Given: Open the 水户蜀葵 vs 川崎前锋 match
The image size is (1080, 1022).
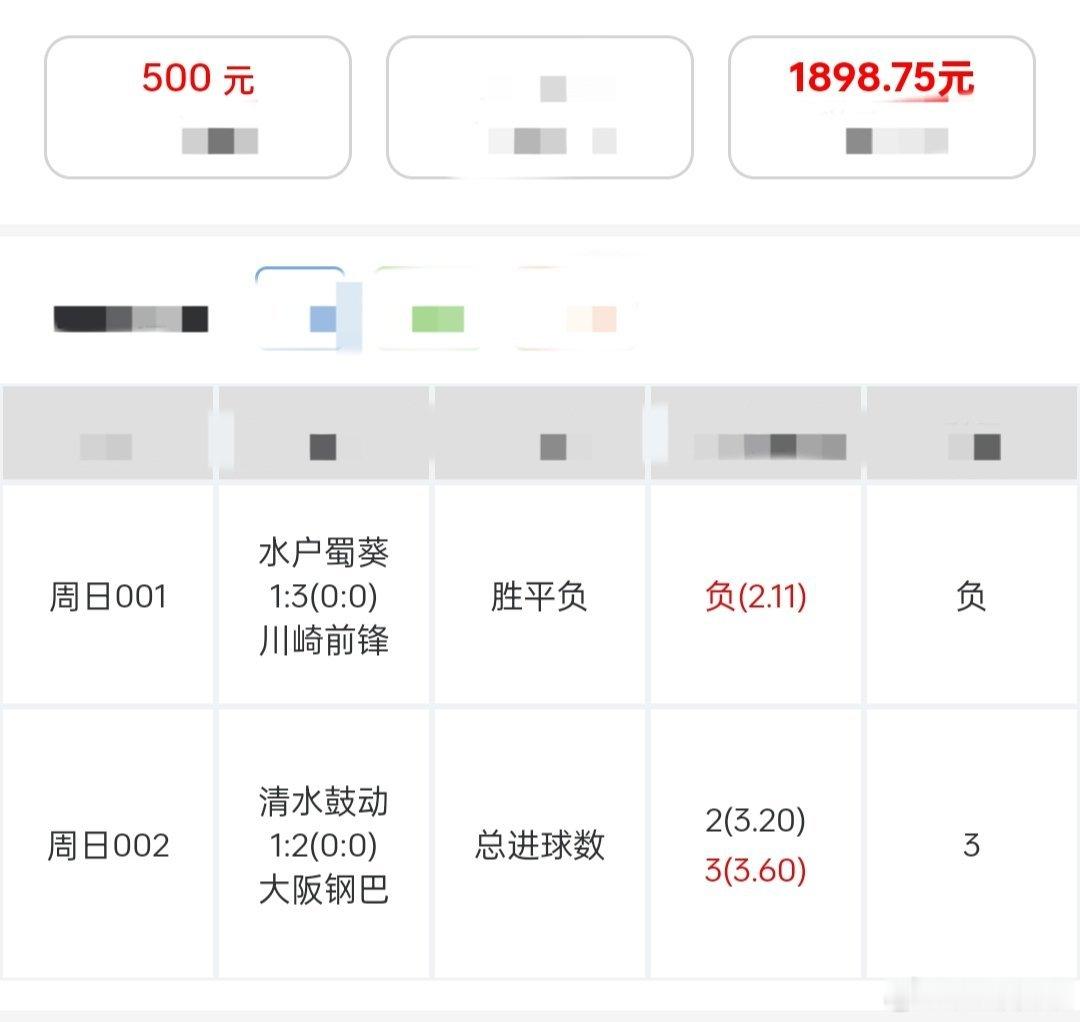Looking at the screenshot, I should 324,596.
